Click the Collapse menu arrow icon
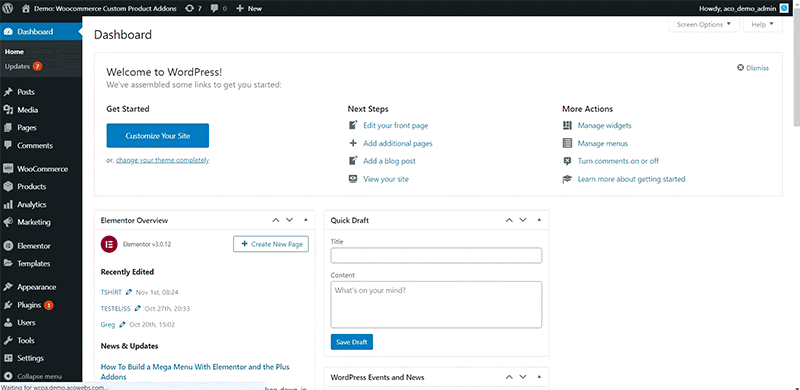The width and height of the screenshot is (800, 390). pos(8,376)
